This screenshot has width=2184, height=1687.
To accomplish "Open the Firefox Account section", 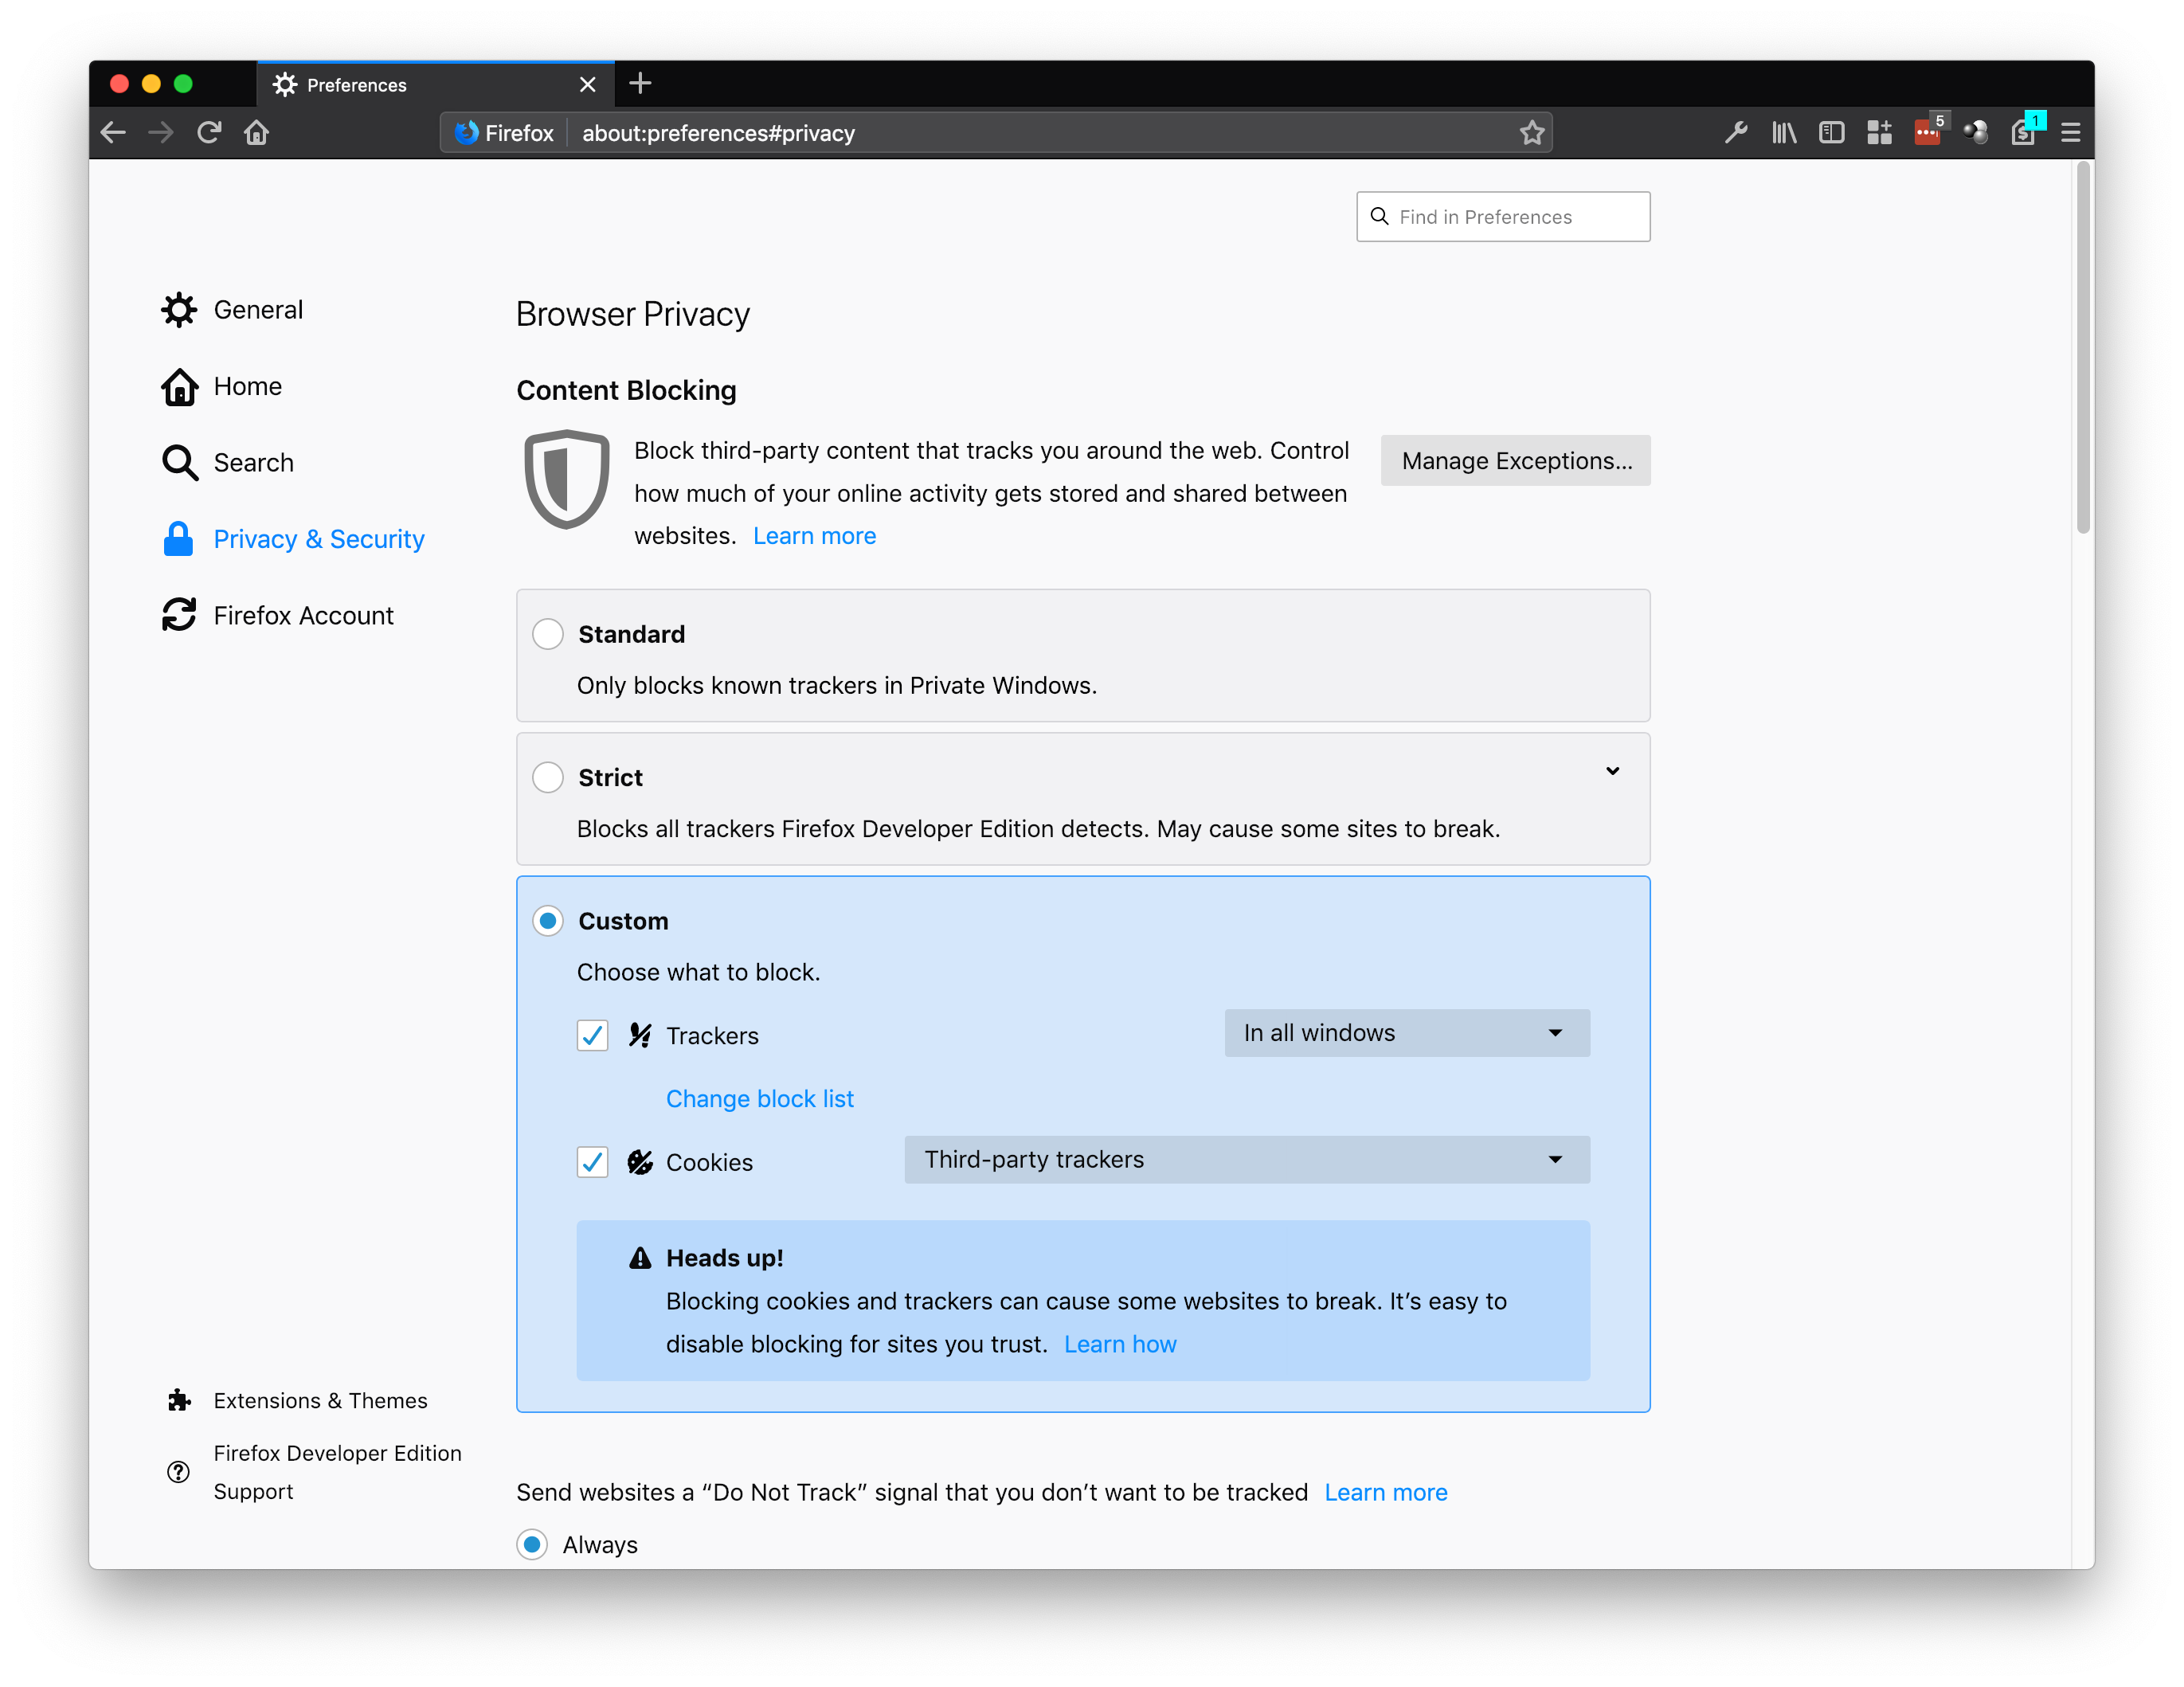I will point(302,615).
